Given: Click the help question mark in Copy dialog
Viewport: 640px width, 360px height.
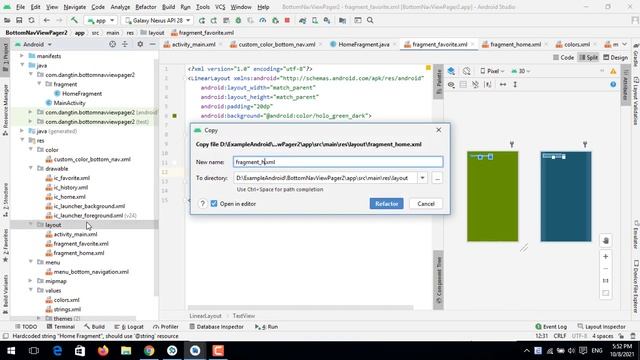Looking at the screenshot, I should pyautogui.click(x=202, y=204).
